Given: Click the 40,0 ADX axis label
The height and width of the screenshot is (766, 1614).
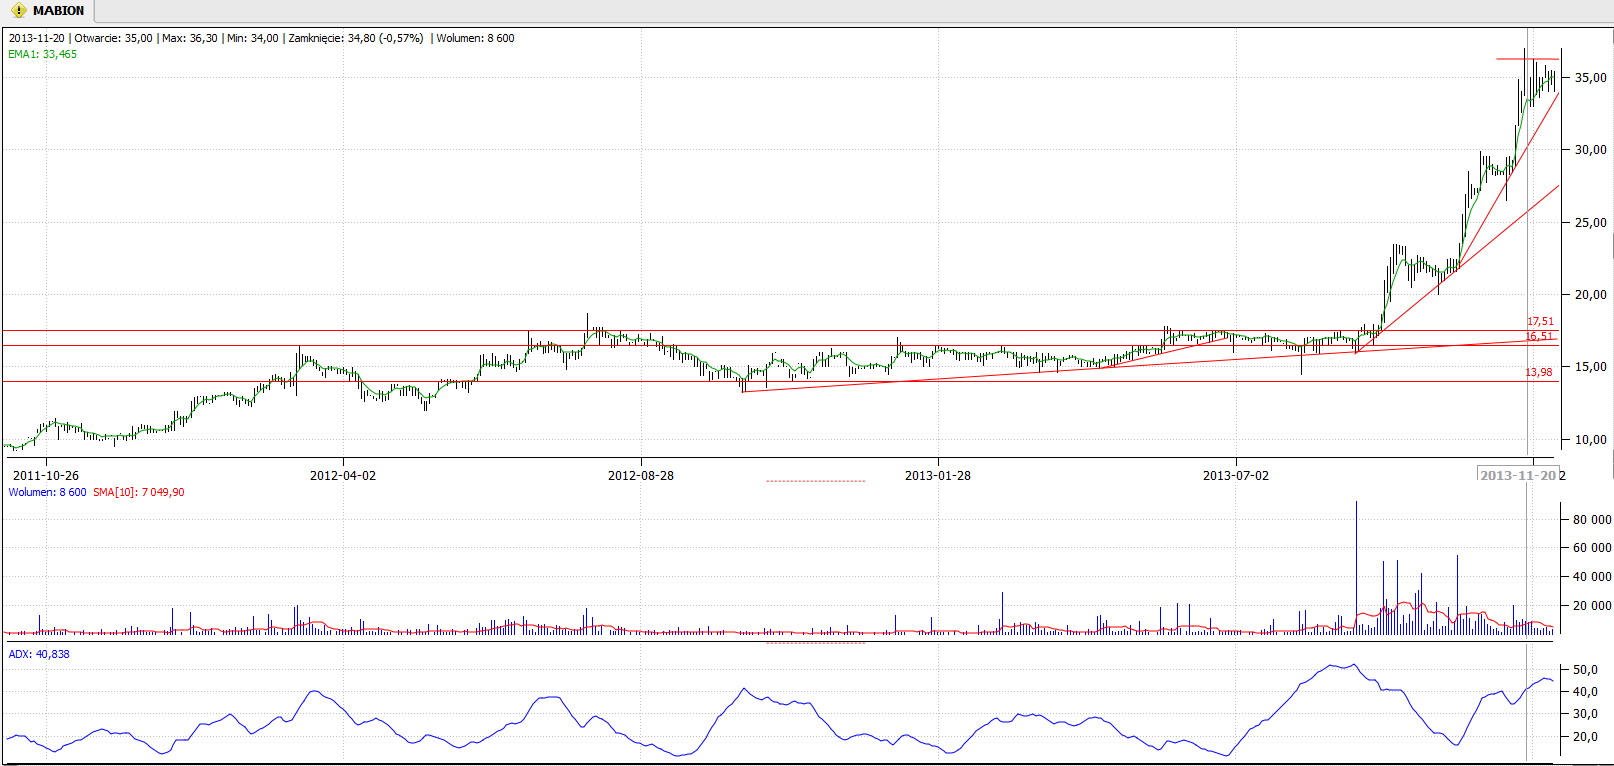Looking at the screenshot, I should [x=1586, y=691].
